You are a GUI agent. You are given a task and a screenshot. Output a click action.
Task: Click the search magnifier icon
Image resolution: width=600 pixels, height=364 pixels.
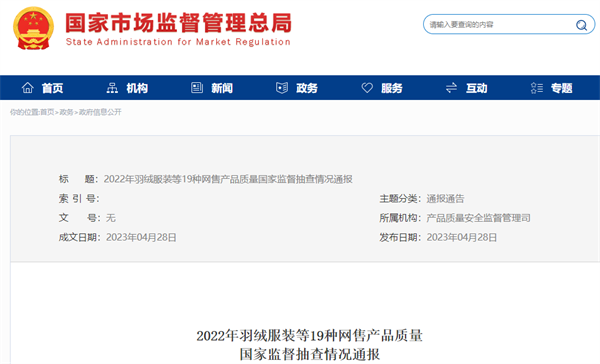pyautogui.click(x=581, y=25)
